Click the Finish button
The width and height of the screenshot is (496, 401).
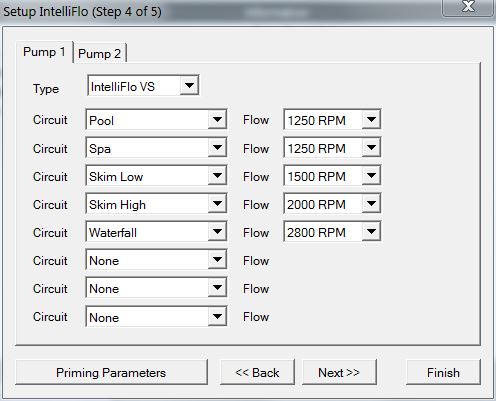point(443,372)
